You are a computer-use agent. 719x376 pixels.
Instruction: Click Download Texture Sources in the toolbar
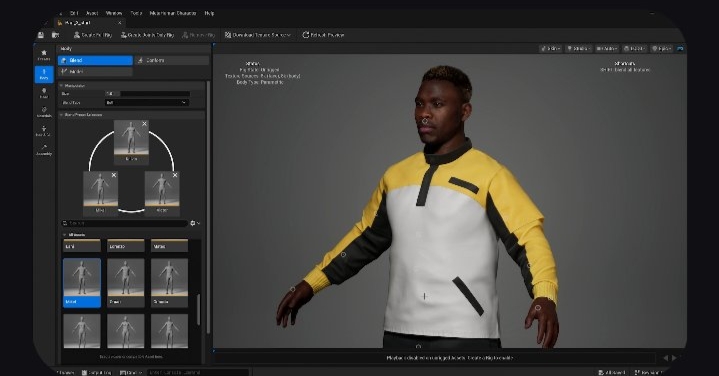tap(258, 35)
